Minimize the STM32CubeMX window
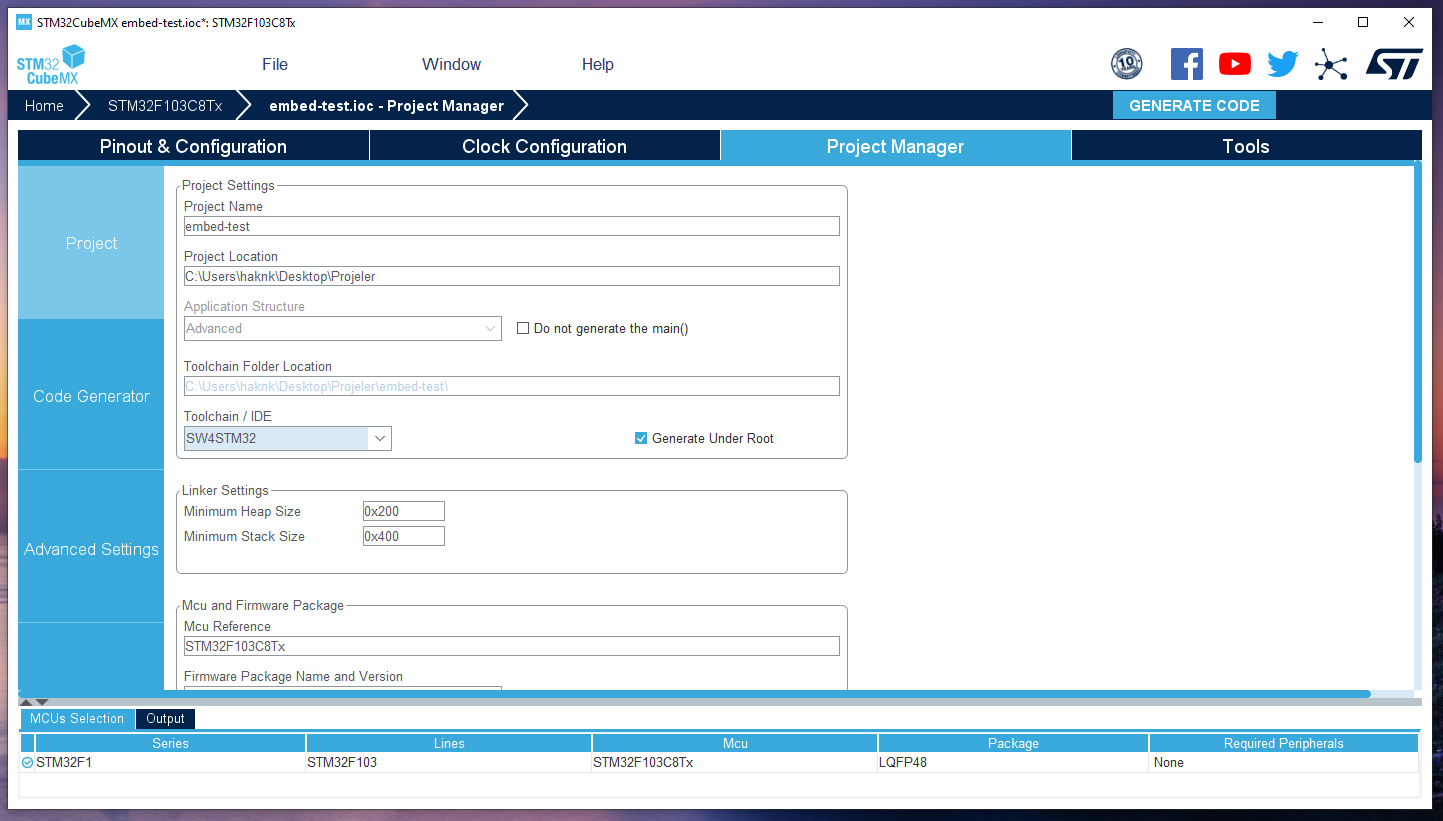This screenshot has width=1443, height=821. pyautogui.click(x=1317, y=22)
